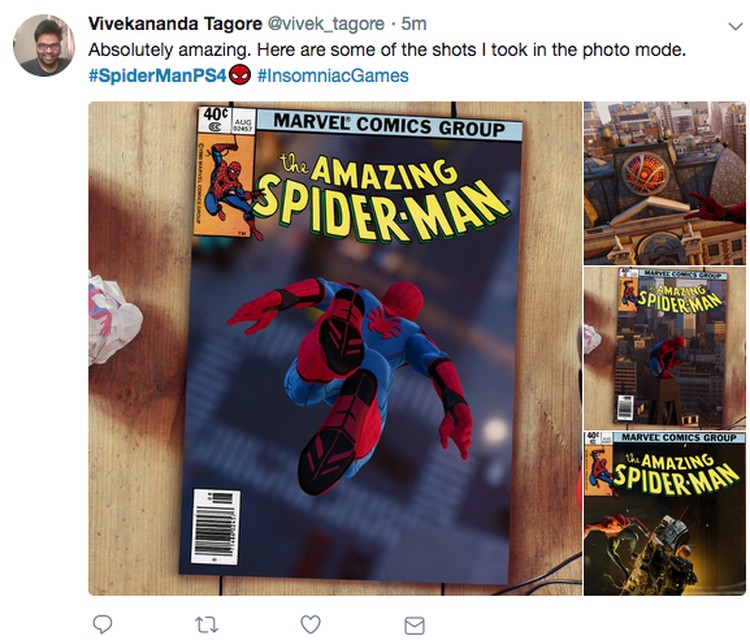Image resolution: width=750 pixels, height=640 pixels.
Task: Open Vivekananda Tagore's profile picture
Action: click(x=44, y=45)
